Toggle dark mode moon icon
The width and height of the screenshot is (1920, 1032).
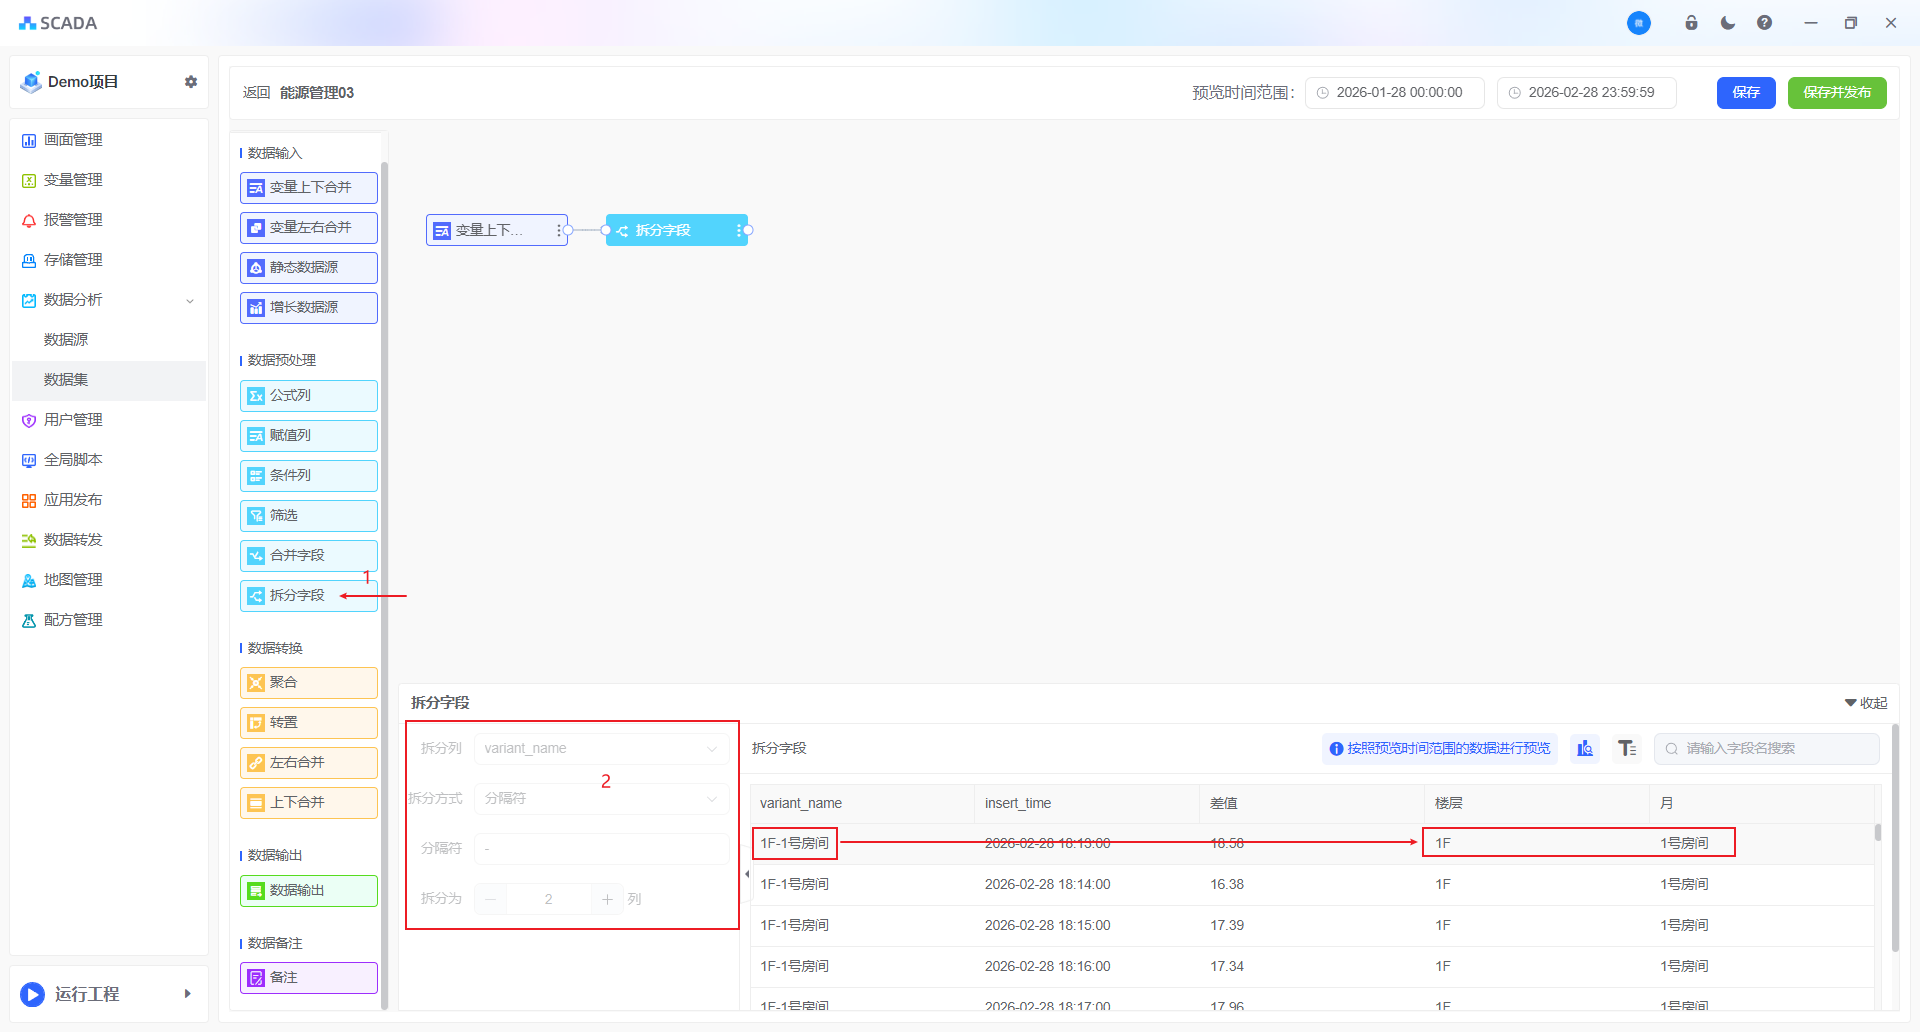1728,23
